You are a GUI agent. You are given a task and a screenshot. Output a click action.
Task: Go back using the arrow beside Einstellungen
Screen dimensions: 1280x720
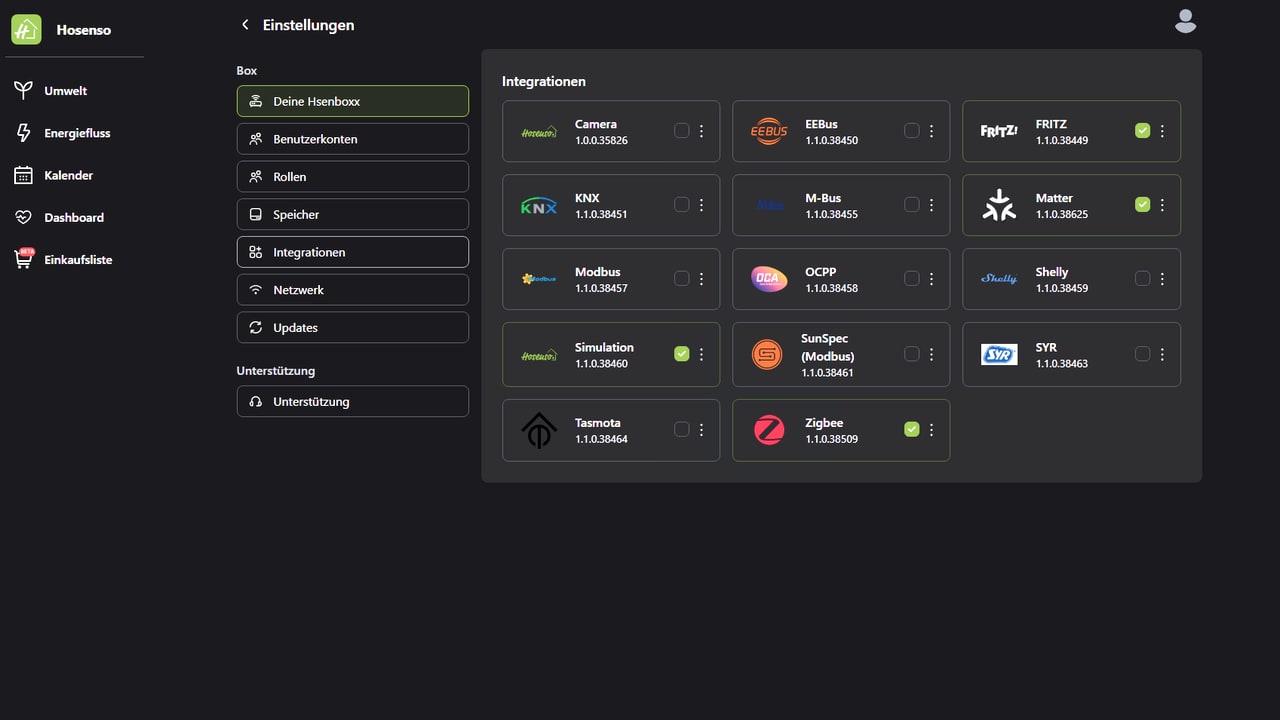tap(245, 25)
